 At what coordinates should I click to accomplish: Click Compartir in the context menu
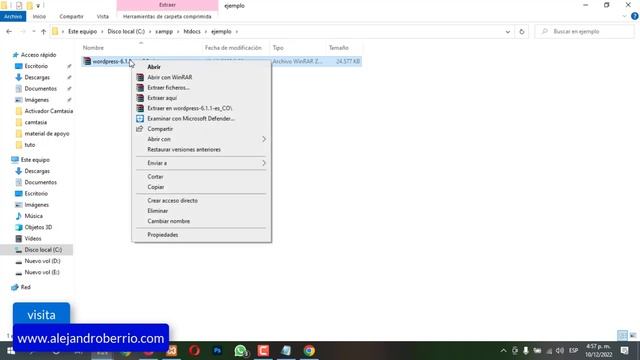(x=160, y=129)
